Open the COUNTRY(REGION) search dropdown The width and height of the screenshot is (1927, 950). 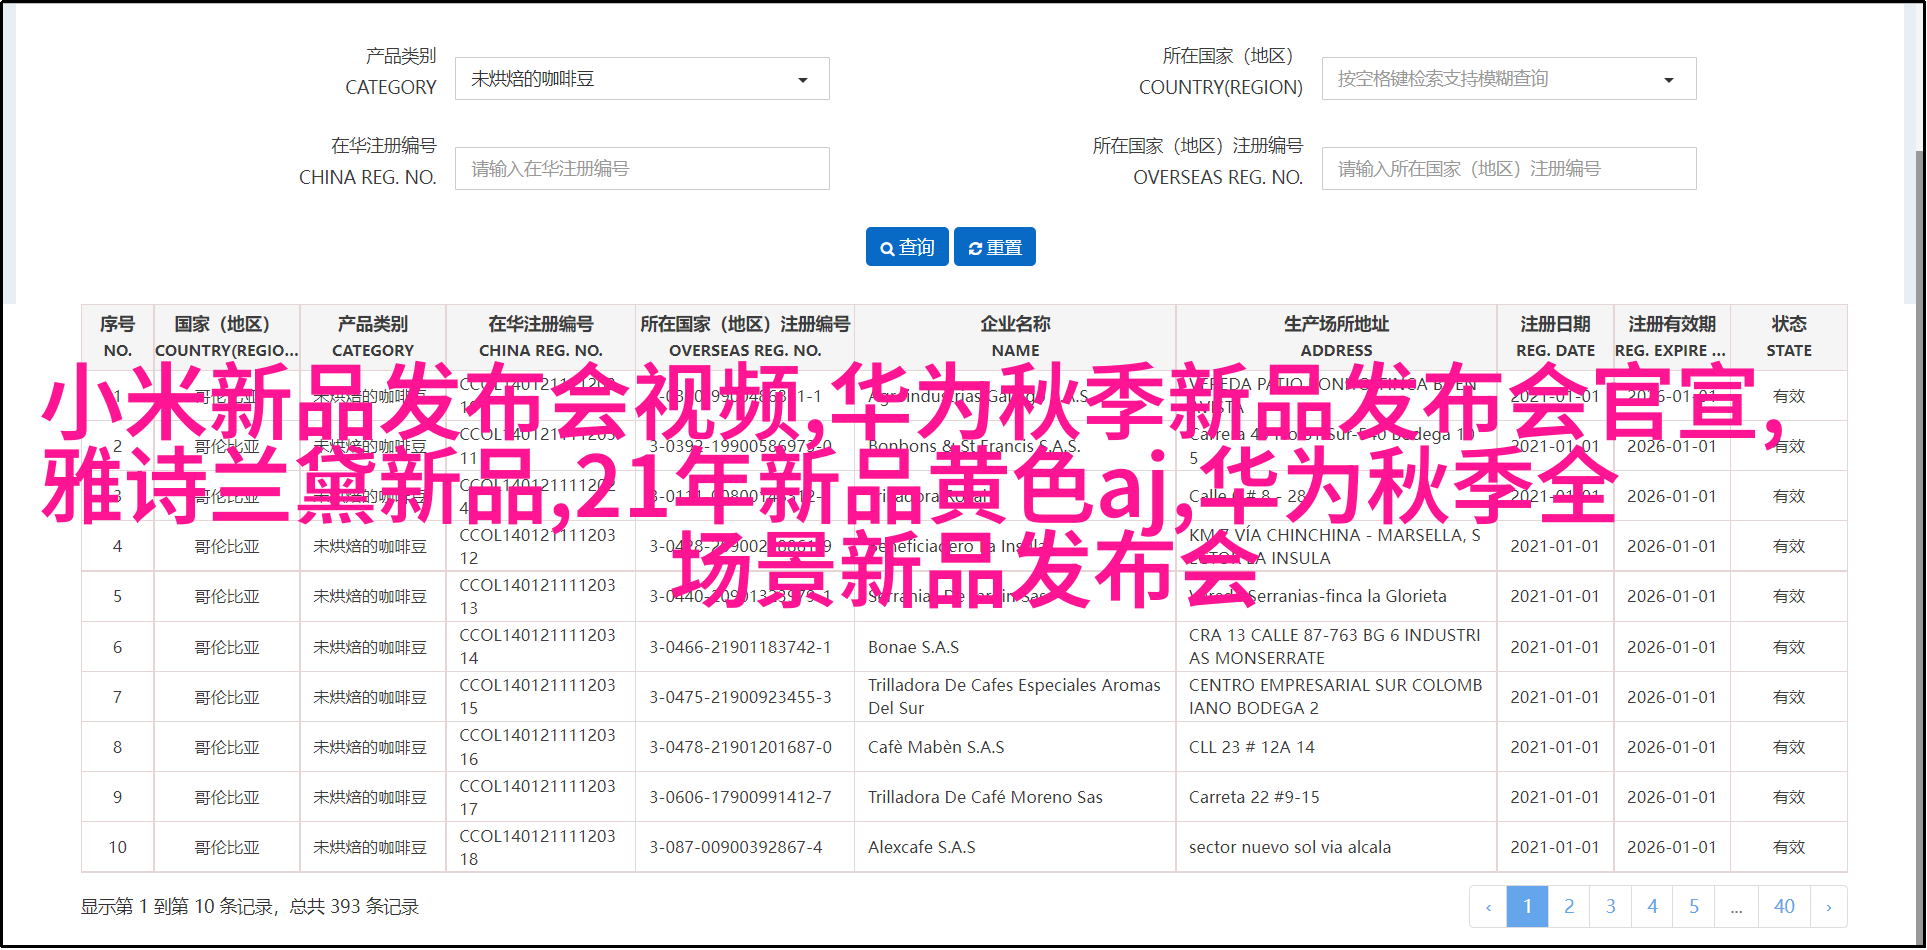coord(1509,79)
